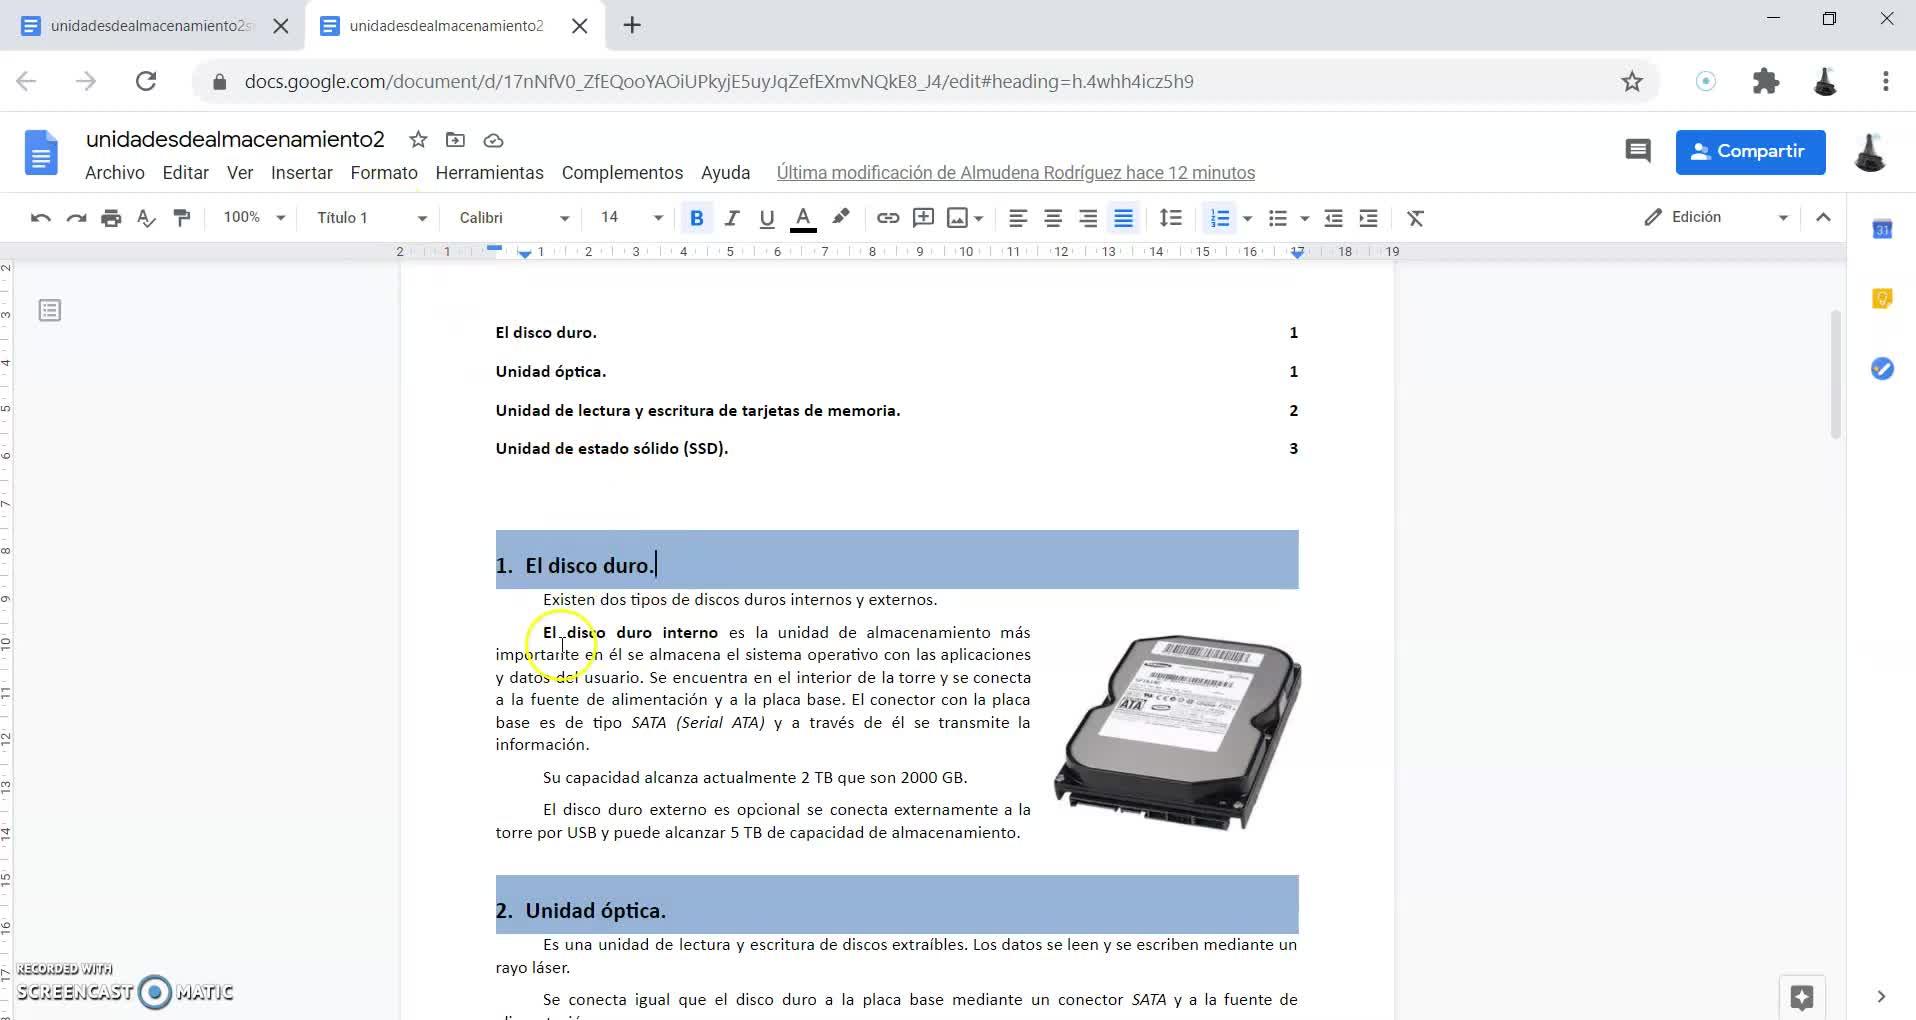Click the Explore button at bottom right
The width and height of the screenshot is (1916, 1020).
(1802, 997)
